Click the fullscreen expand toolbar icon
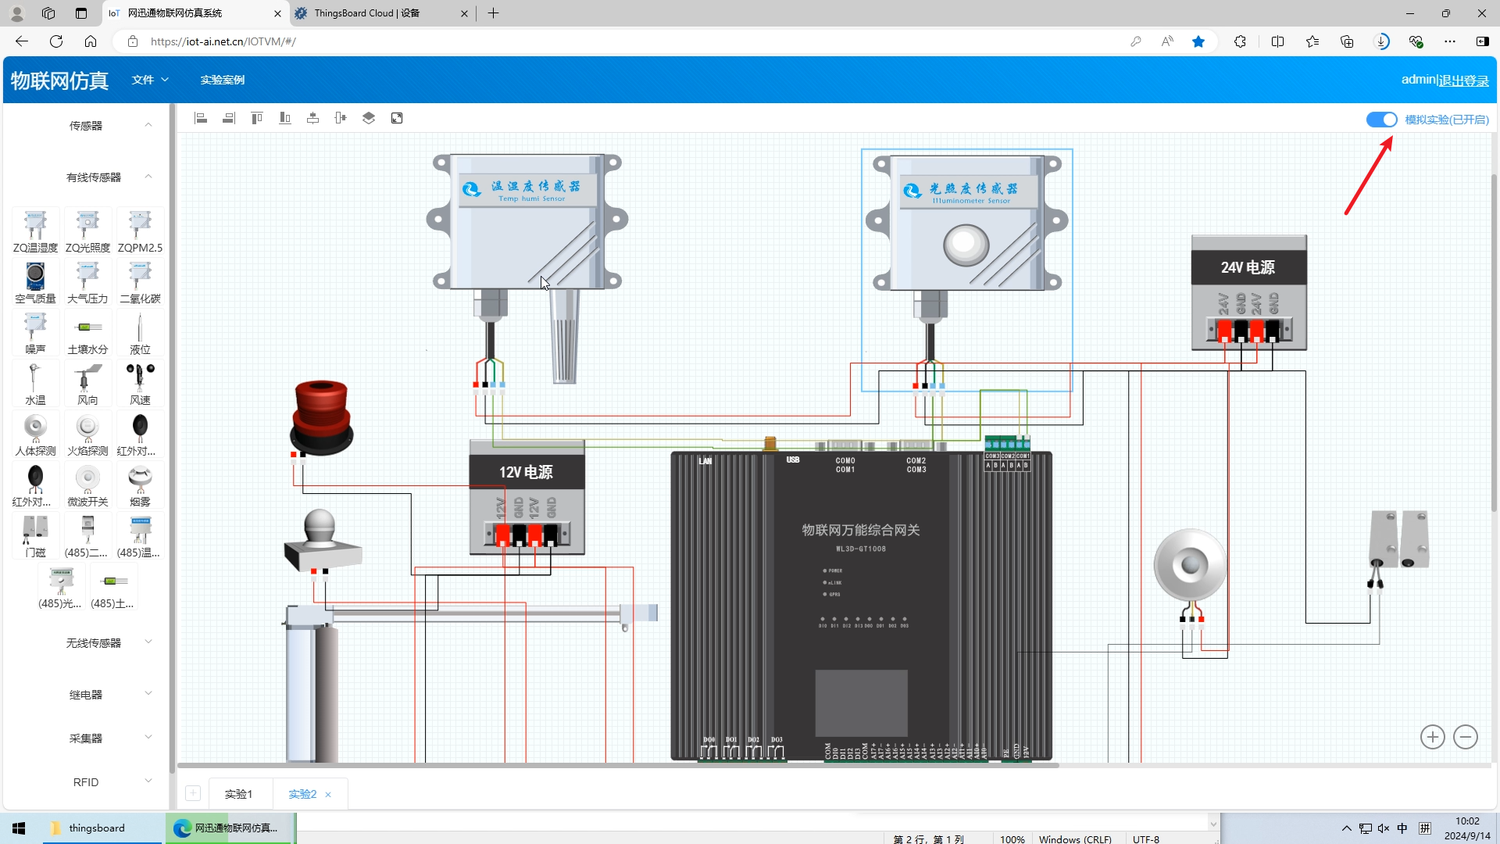Viewport: 1500px width, 844px height. click(x=397, y=118)
